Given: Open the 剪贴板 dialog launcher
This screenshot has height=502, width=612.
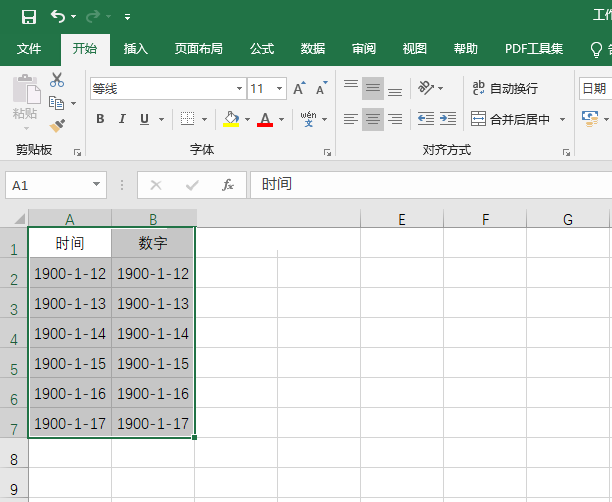Looking at the screenshot, I should 77,152.
